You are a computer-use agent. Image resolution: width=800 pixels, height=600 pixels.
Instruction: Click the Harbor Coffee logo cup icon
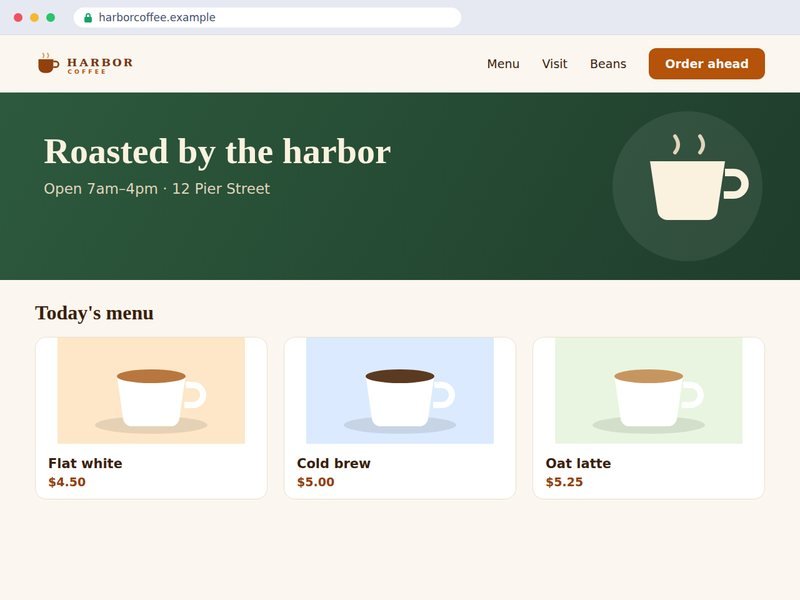[48, 63]
